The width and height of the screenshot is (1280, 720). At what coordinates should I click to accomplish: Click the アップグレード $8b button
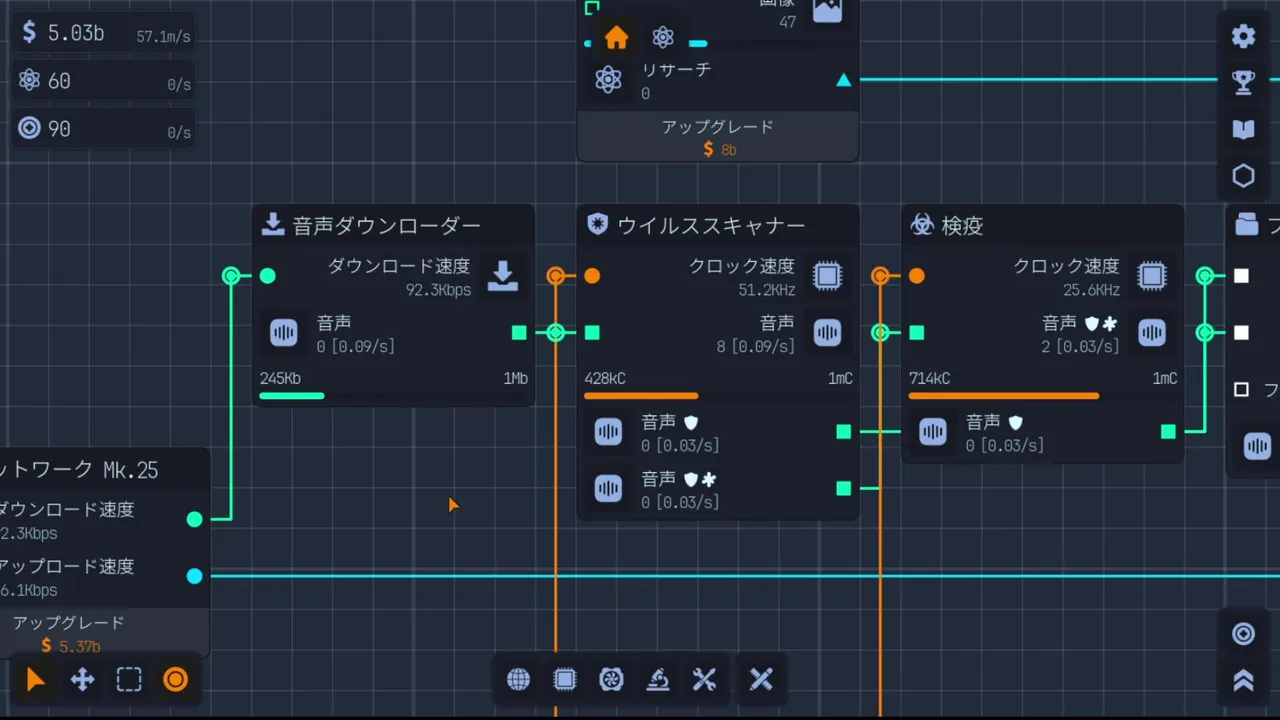718,137
